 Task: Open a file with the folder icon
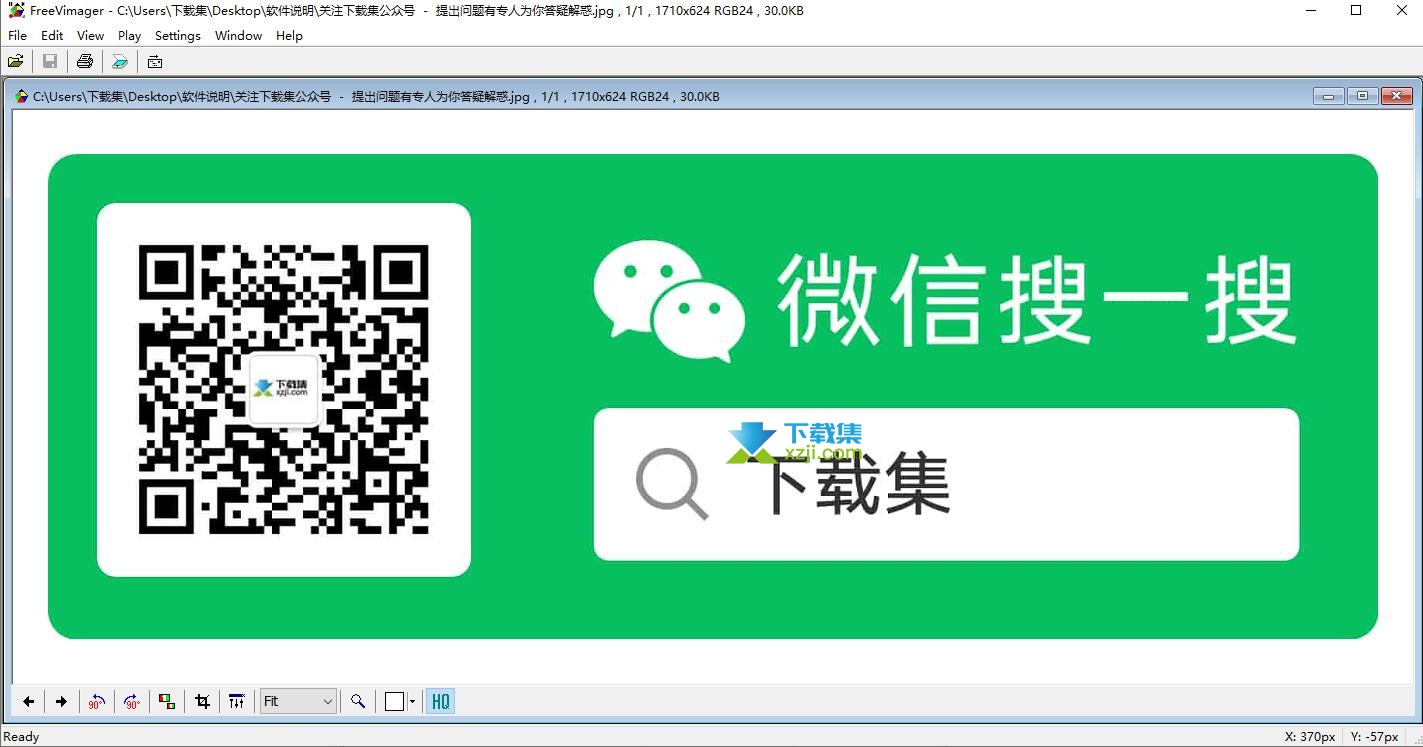tap(16, 62)
